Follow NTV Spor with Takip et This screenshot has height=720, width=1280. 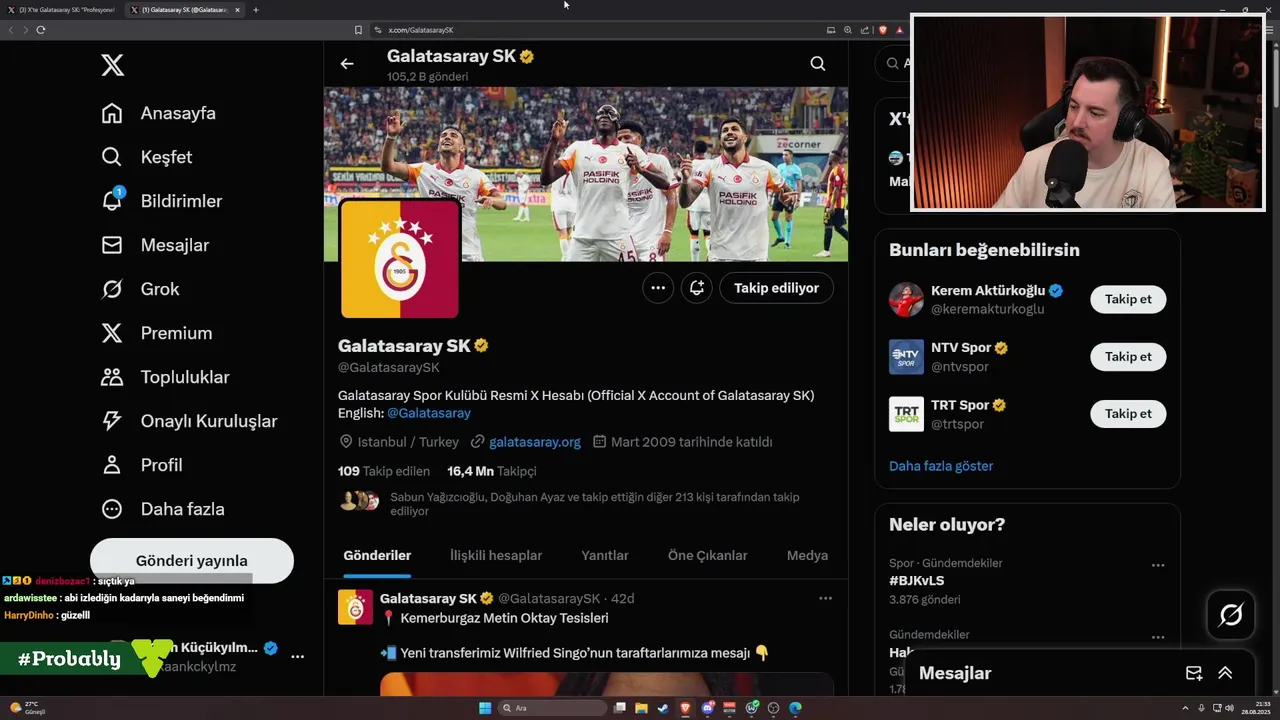(x=1128, y=356)
